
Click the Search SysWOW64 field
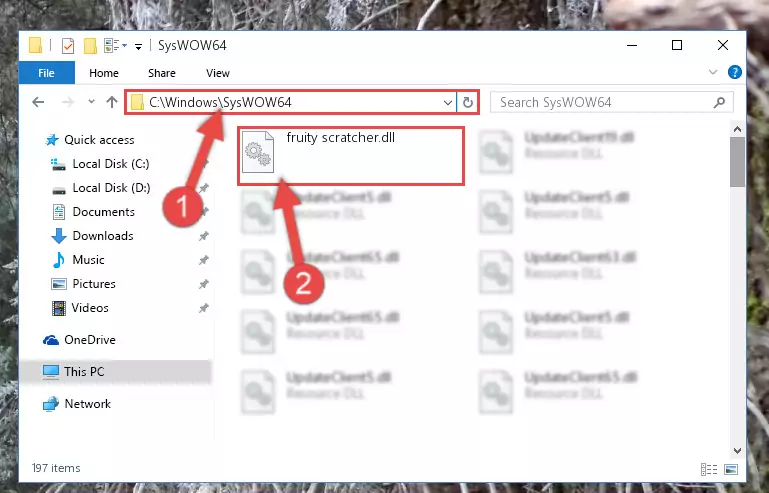pos(612,103)
